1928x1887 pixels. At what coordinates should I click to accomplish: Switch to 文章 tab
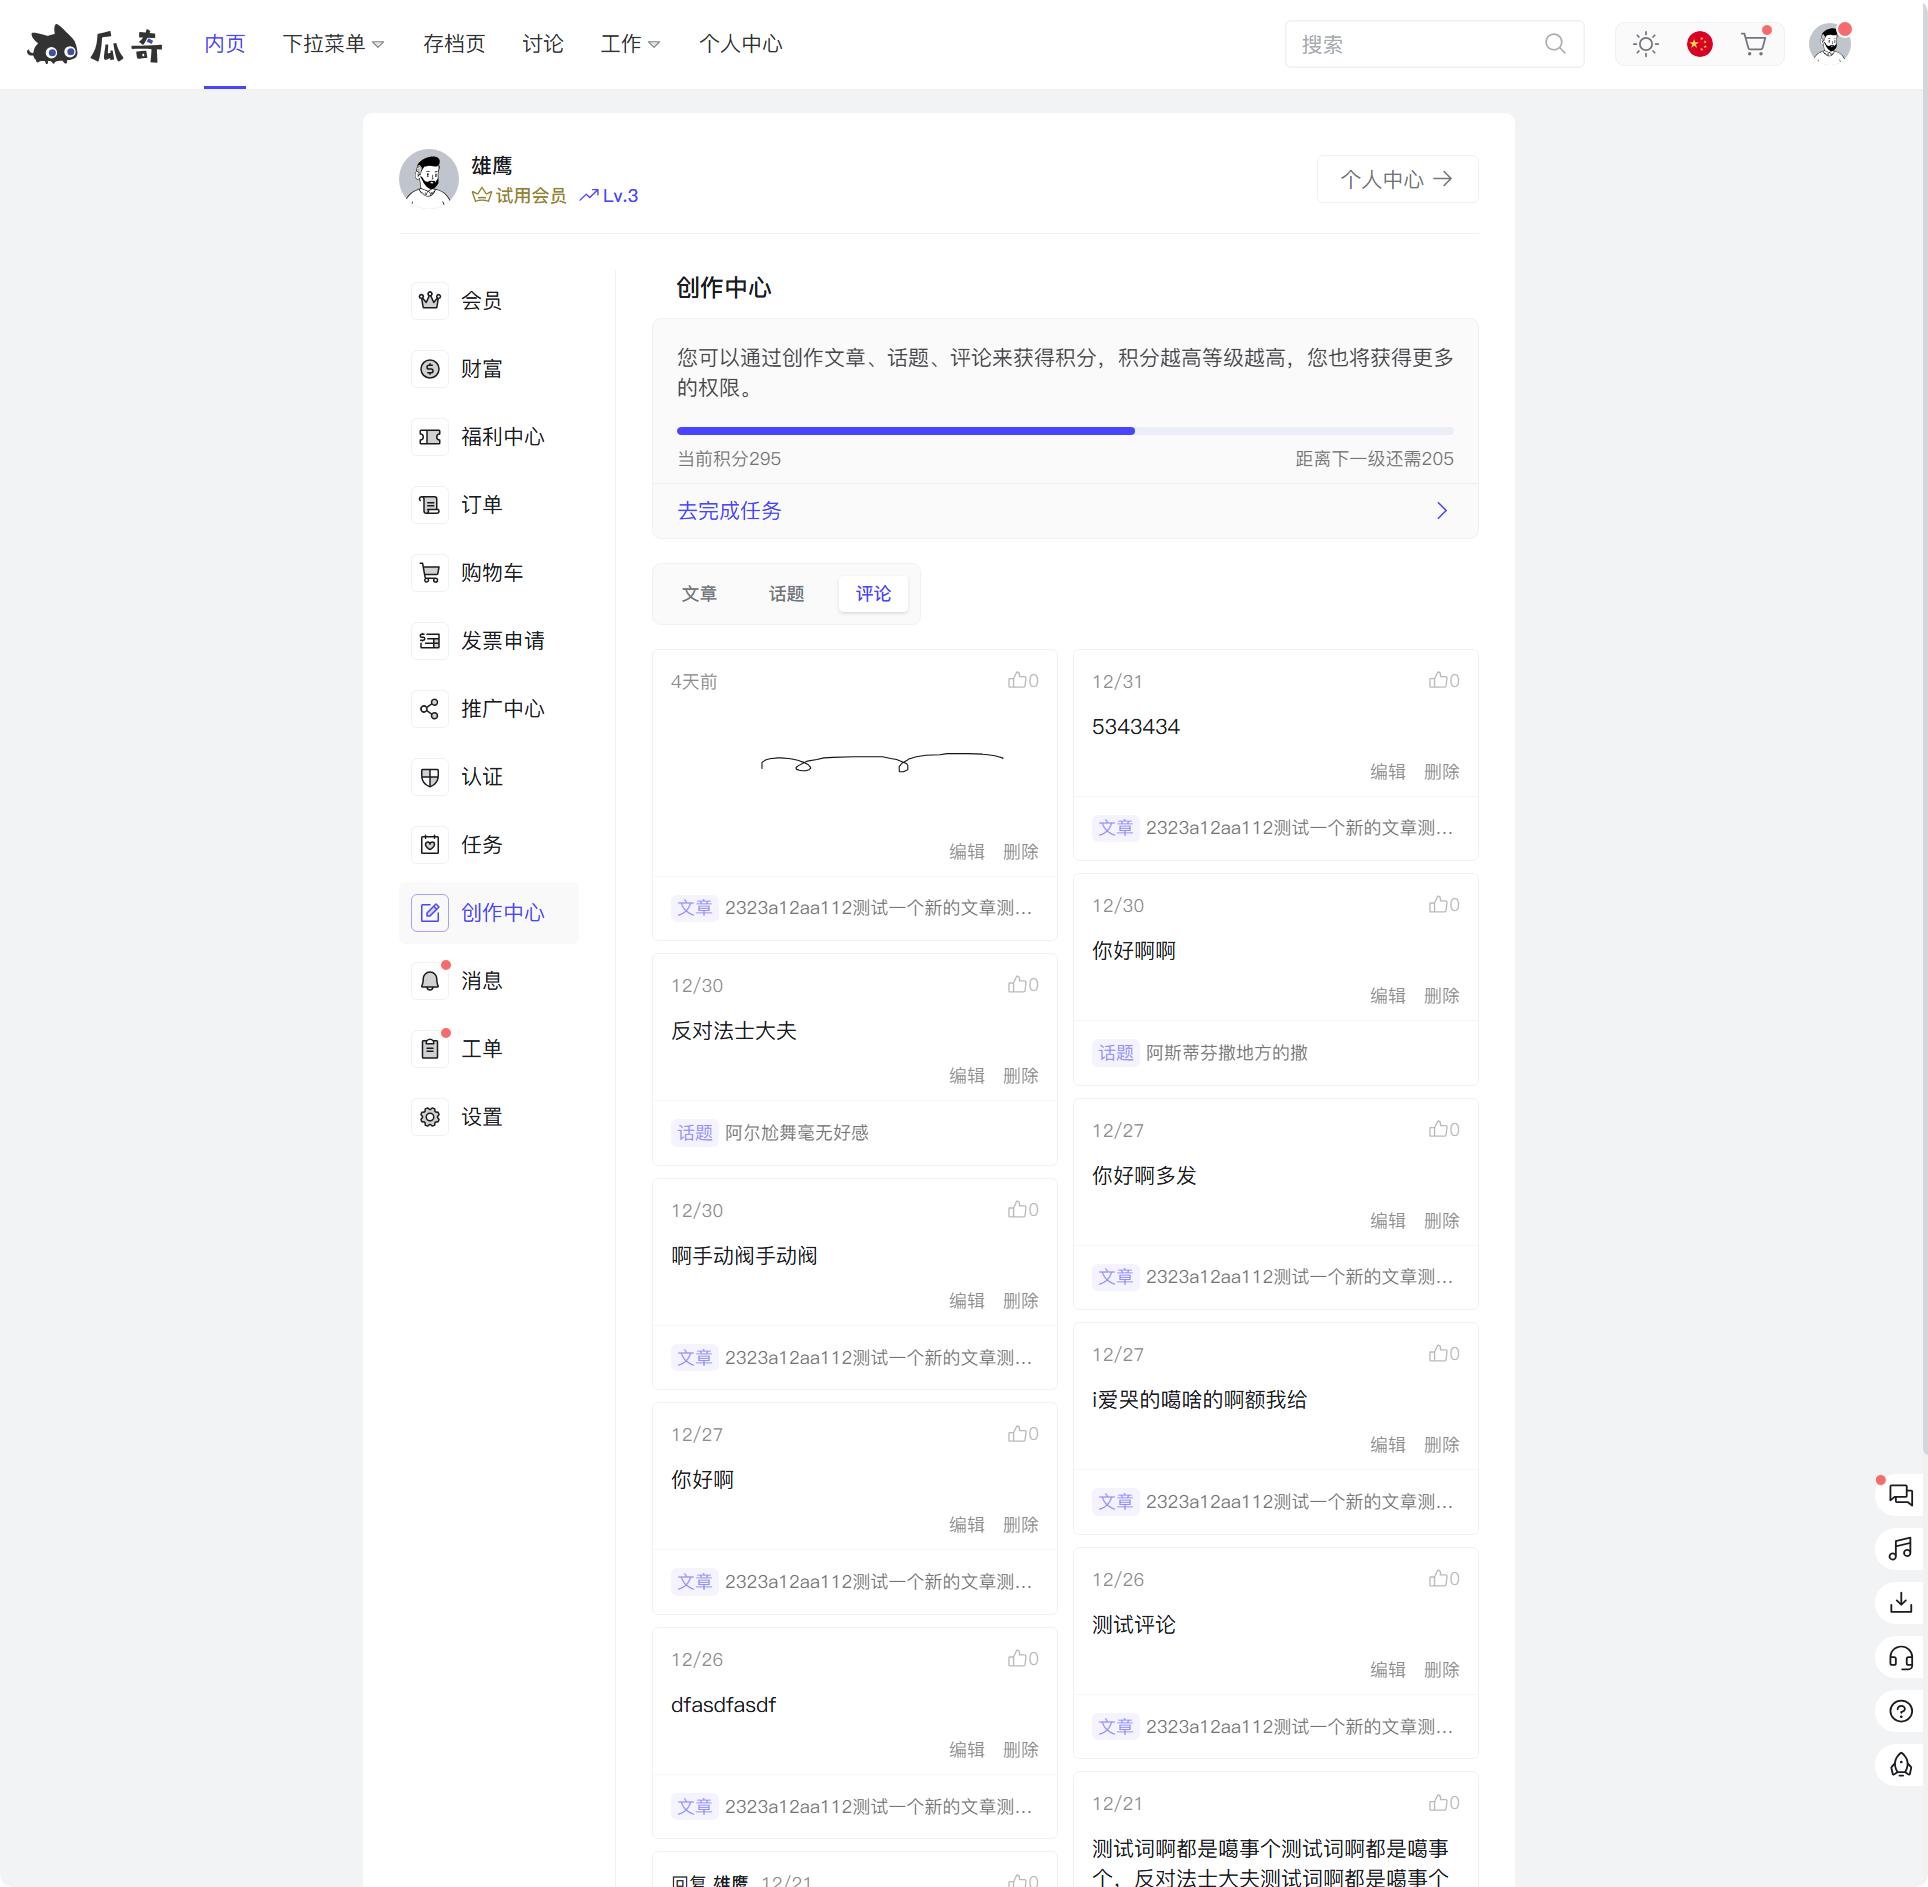tap(699, 594)
